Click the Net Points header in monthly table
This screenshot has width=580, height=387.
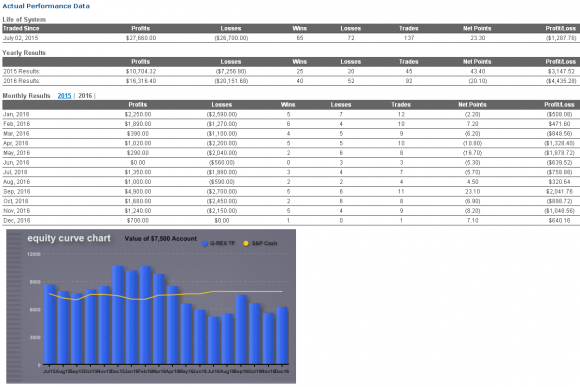(x=472, y=105)
